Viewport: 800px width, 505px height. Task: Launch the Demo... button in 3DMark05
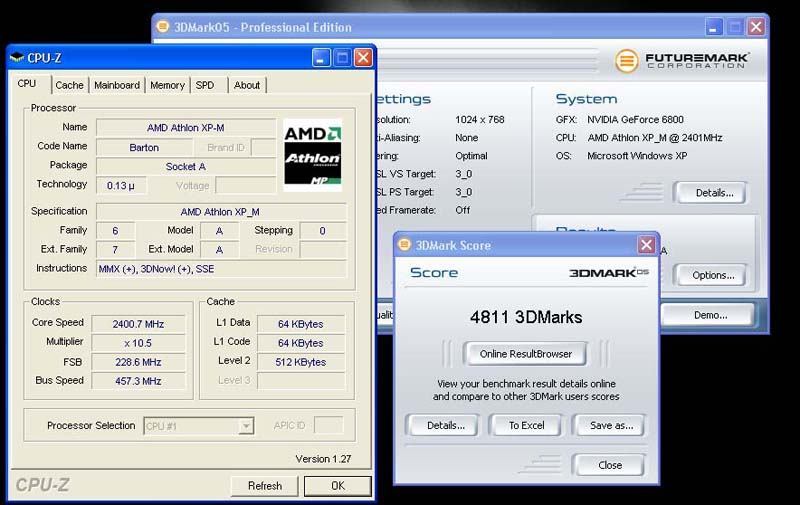(x=710, y=315)
